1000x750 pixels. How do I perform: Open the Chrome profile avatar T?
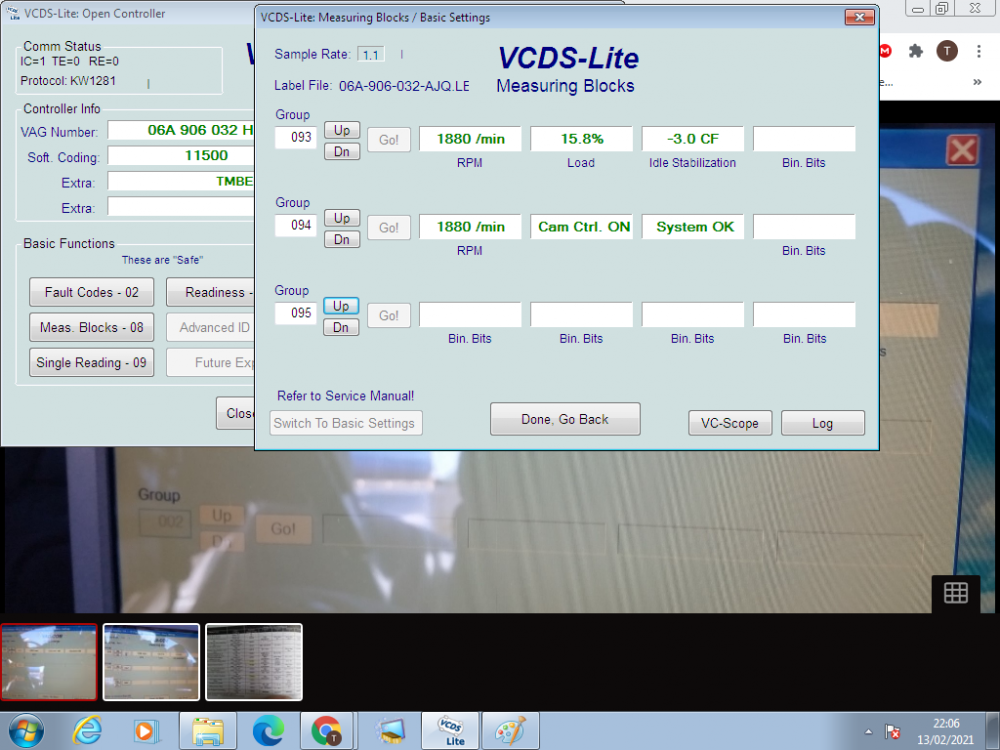[947, 51]
